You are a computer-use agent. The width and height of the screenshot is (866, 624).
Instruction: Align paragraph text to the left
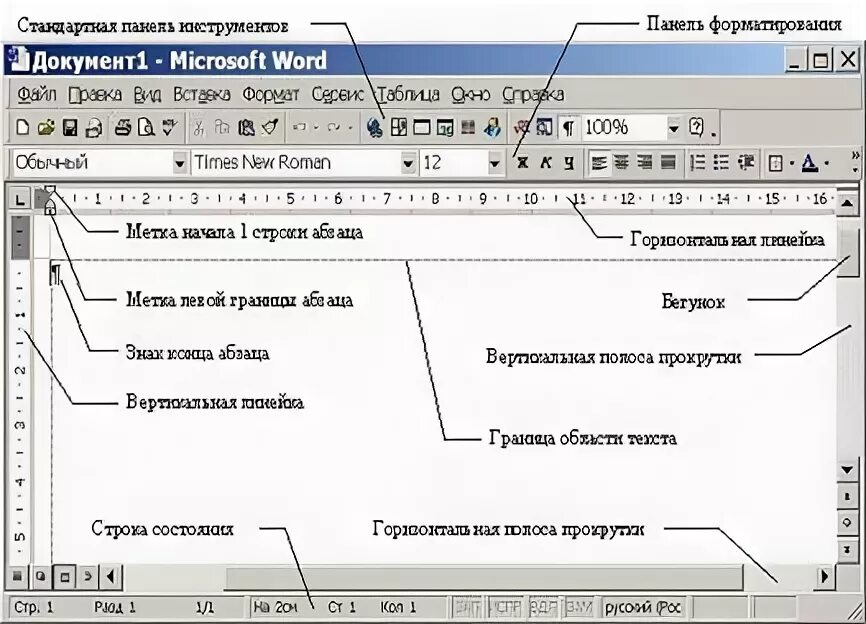click(x=599, y=162)
